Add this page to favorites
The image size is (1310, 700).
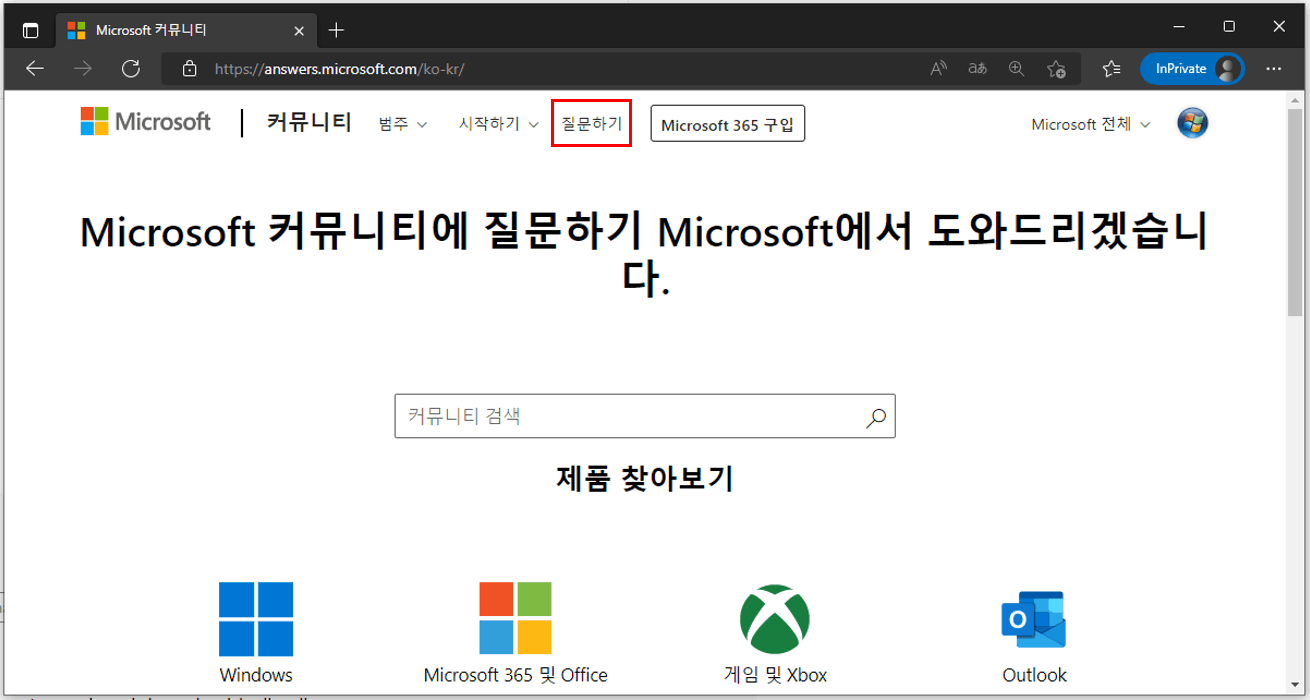(x=1056, y=69)
